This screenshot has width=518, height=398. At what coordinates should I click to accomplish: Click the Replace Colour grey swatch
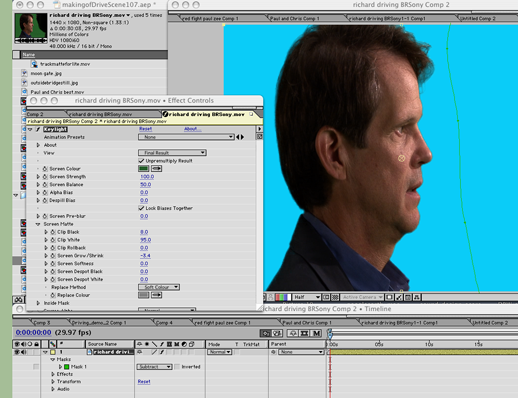tap(144, 295)
